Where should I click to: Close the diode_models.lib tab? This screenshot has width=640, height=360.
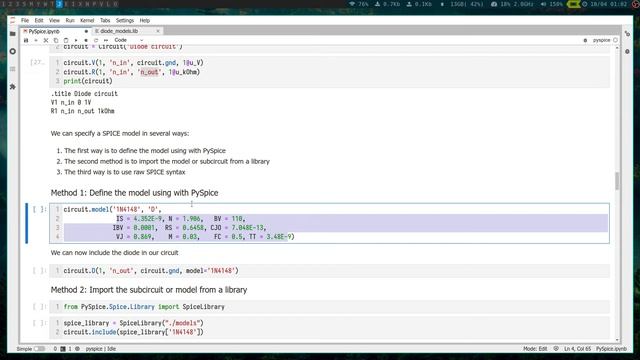tap(158, 31)
